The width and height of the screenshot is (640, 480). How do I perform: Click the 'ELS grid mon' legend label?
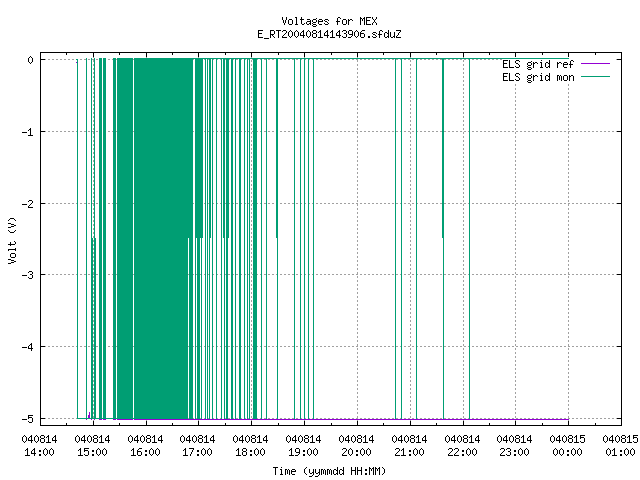click(538, 77)
